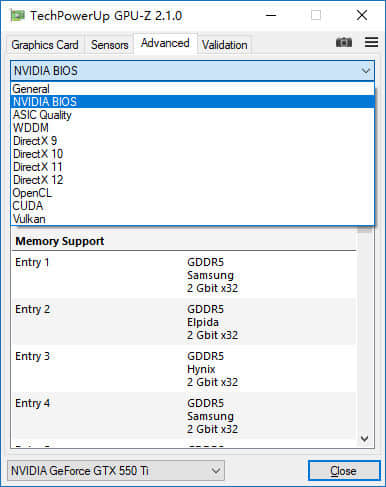Open the hamburger menu icon
Image resolution: width=386 pixels, height=487 pixels.
point(371,42)
